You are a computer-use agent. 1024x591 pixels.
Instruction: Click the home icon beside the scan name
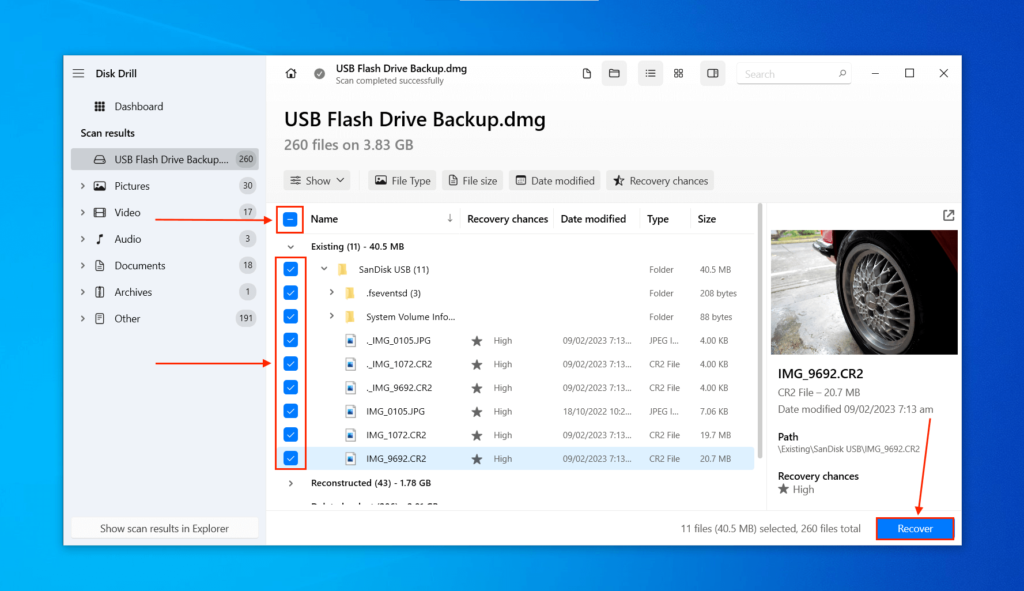point(290,73)
